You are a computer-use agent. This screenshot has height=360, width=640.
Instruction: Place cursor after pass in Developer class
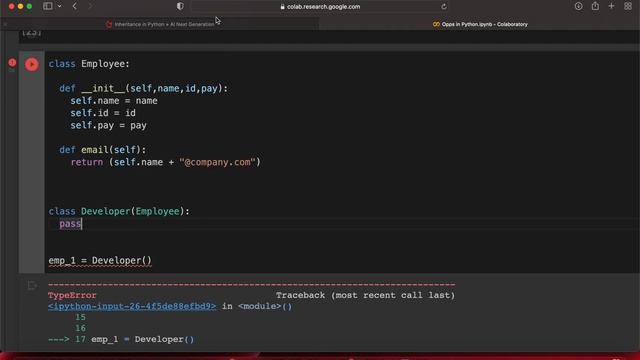coord(82,224)
